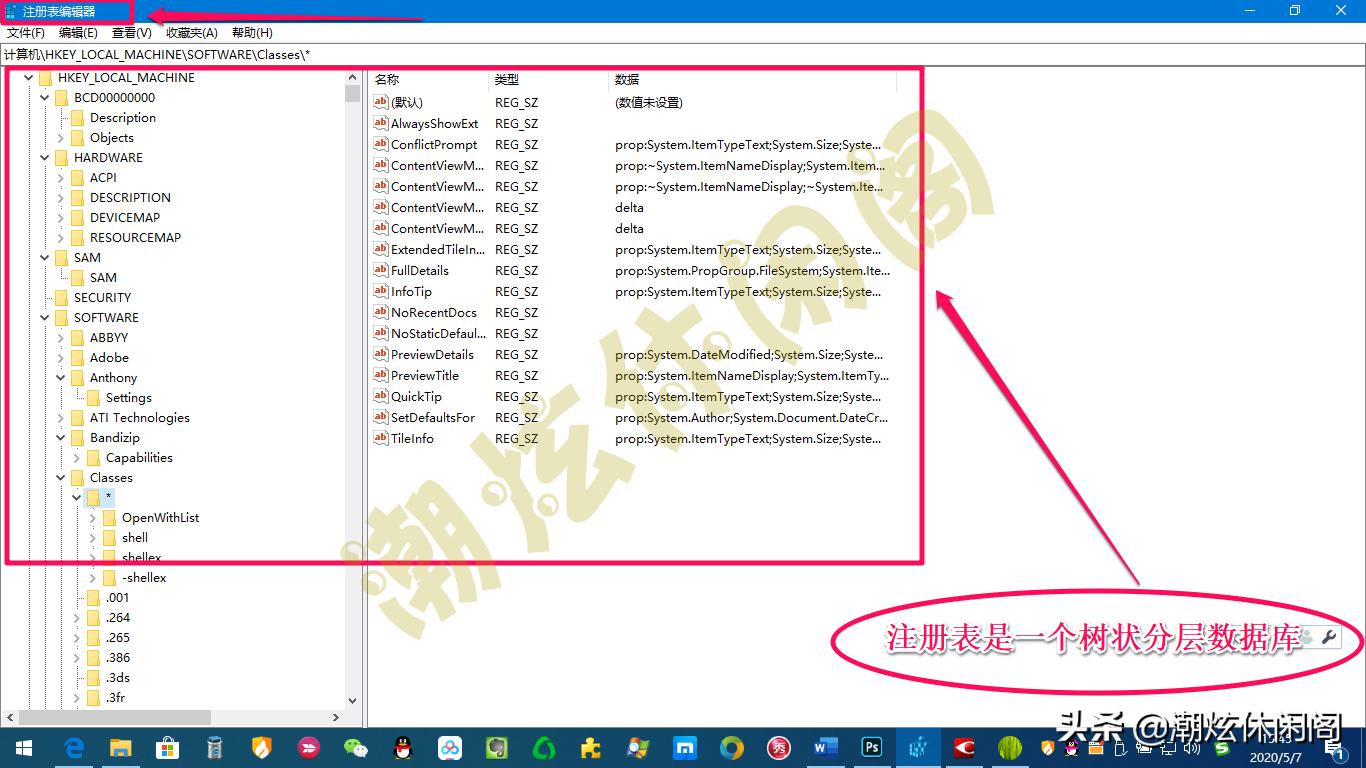Open the Microsoft Store from the taskbar
Image resolution: width=1366 pixels, height=768 pixels.
[168, 747]
